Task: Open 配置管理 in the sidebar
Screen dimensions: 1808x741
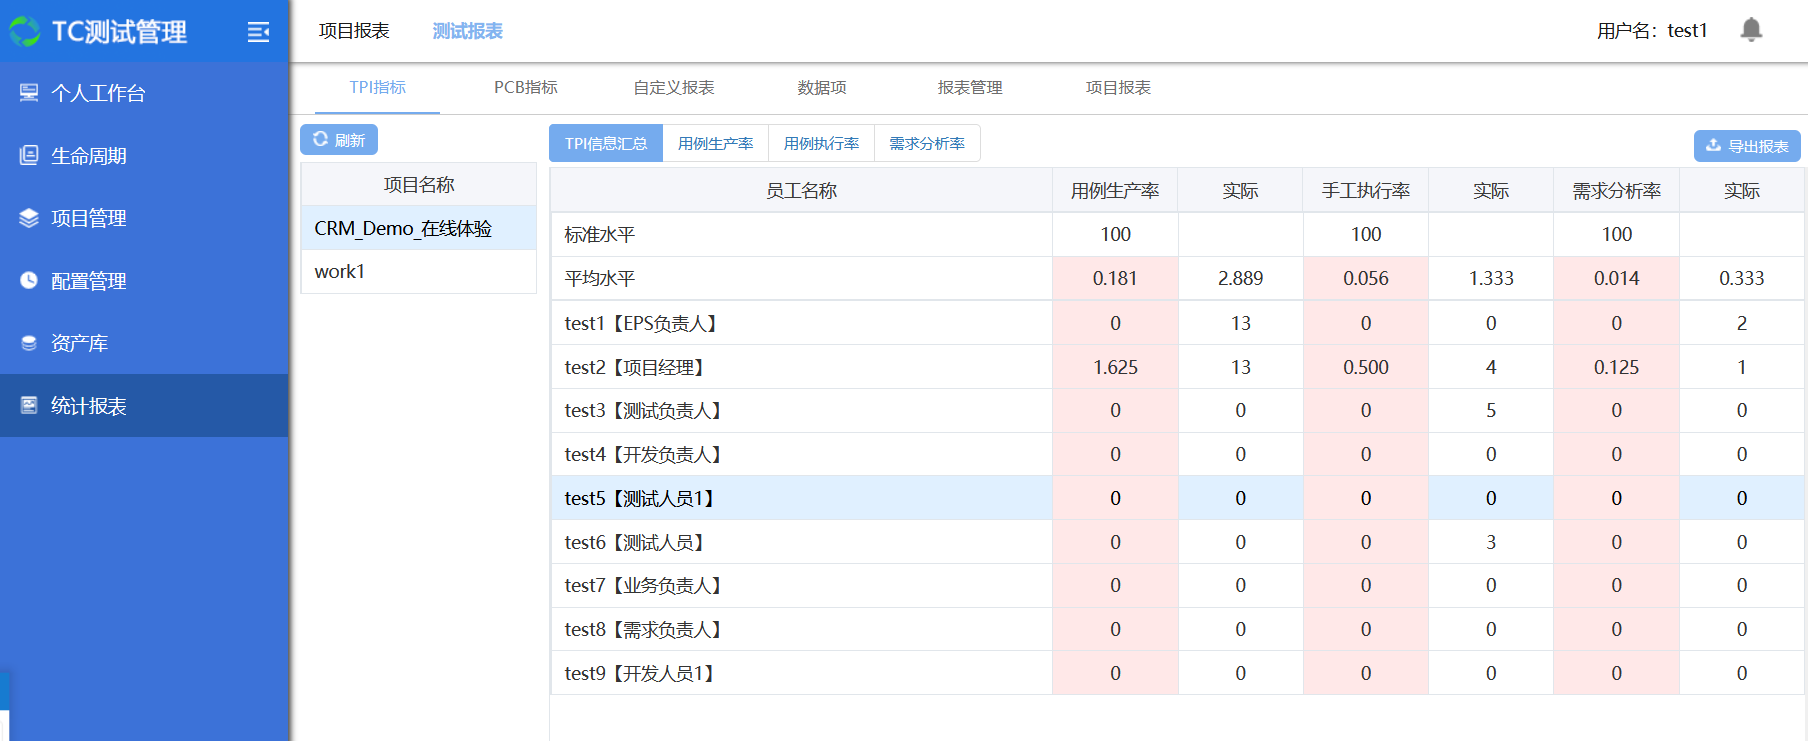Action: coord(88,281)
